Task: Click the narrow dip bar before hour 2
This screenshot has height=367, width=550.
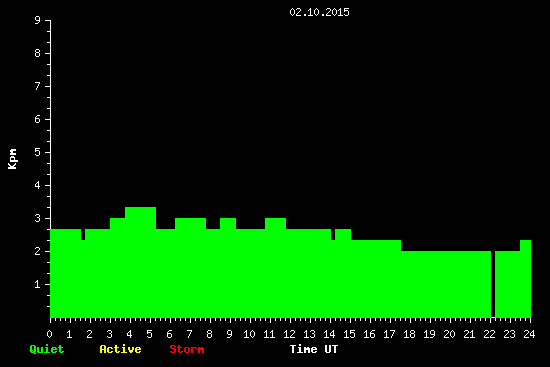Action: 83,279
